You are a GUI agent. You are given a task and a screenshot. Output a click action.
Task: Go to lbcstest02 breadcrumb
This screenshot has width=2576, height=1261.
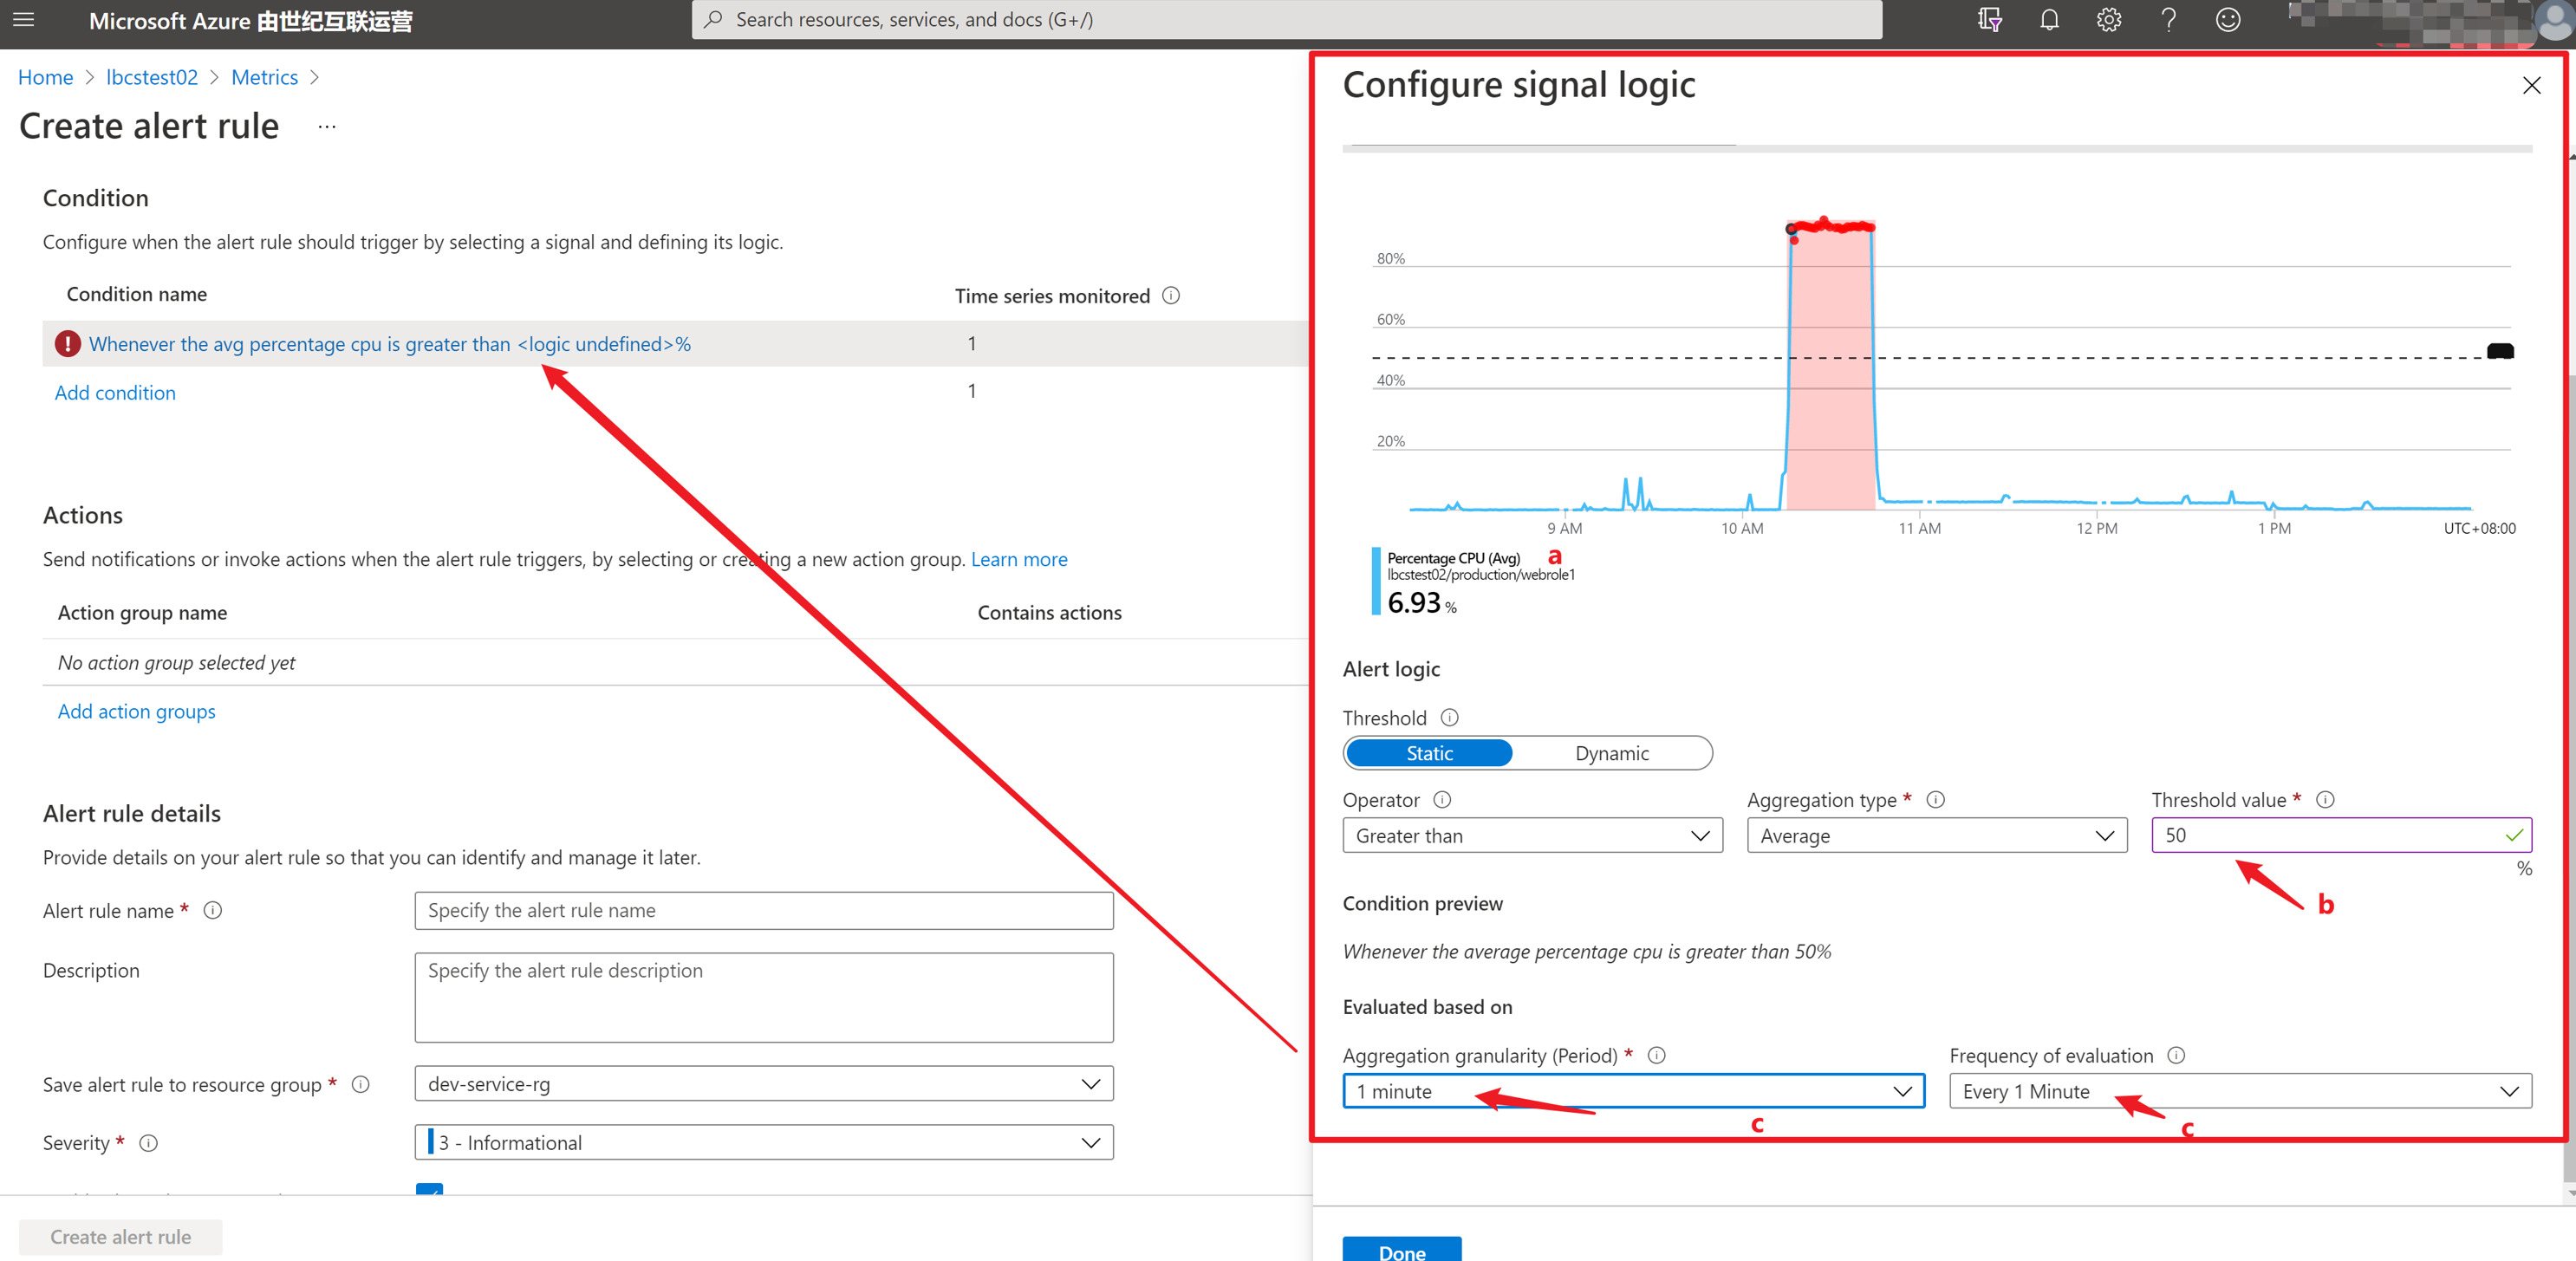tap(152, 77)
